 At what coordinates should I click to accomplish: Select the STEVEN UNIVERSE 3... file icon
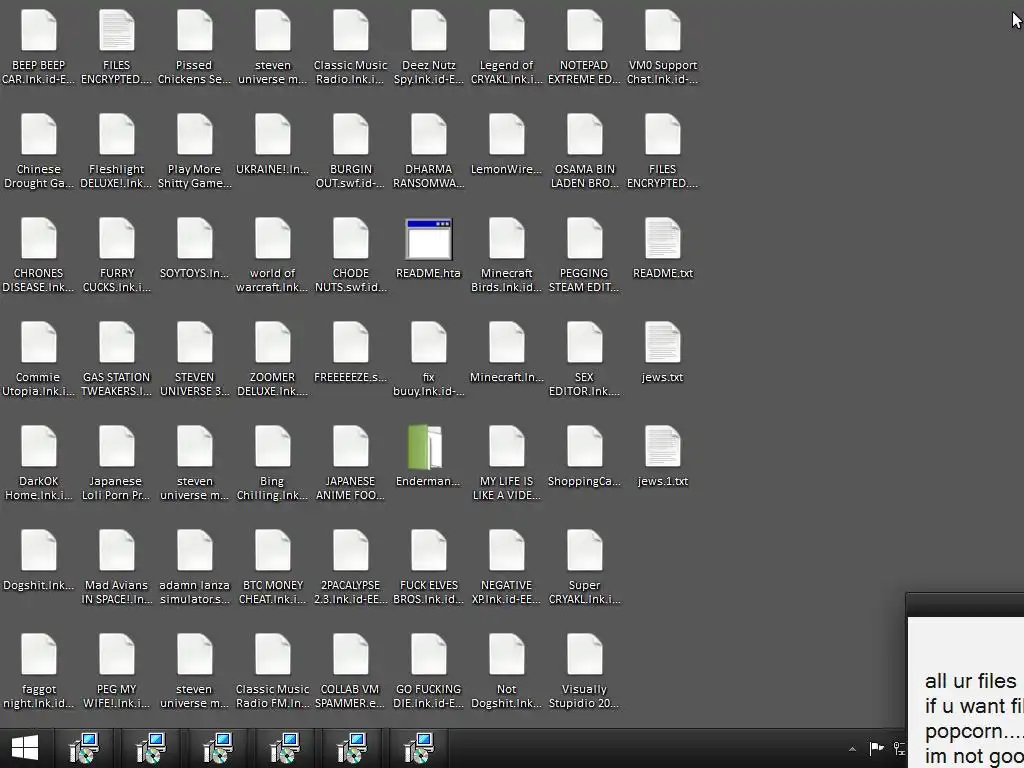coord(195,342)
